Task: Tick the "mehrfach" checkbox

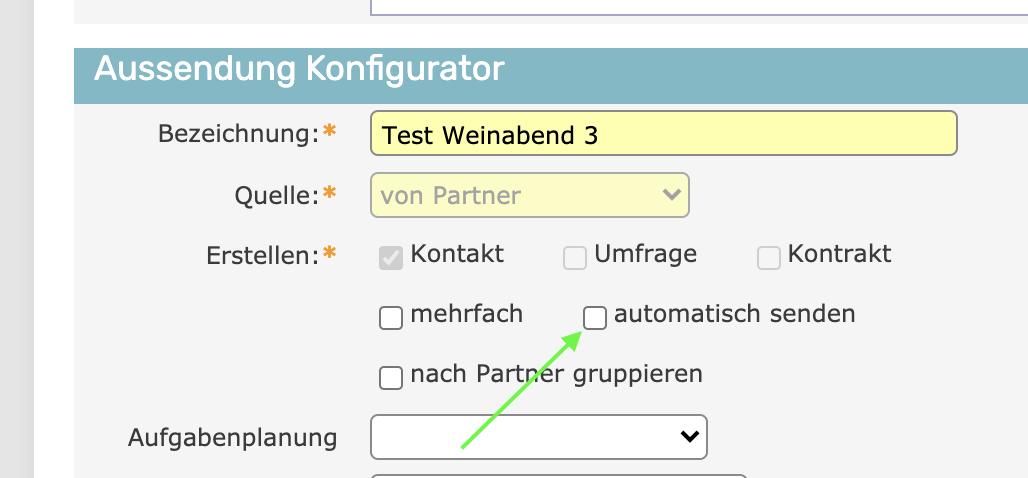Action: (391, 318)
